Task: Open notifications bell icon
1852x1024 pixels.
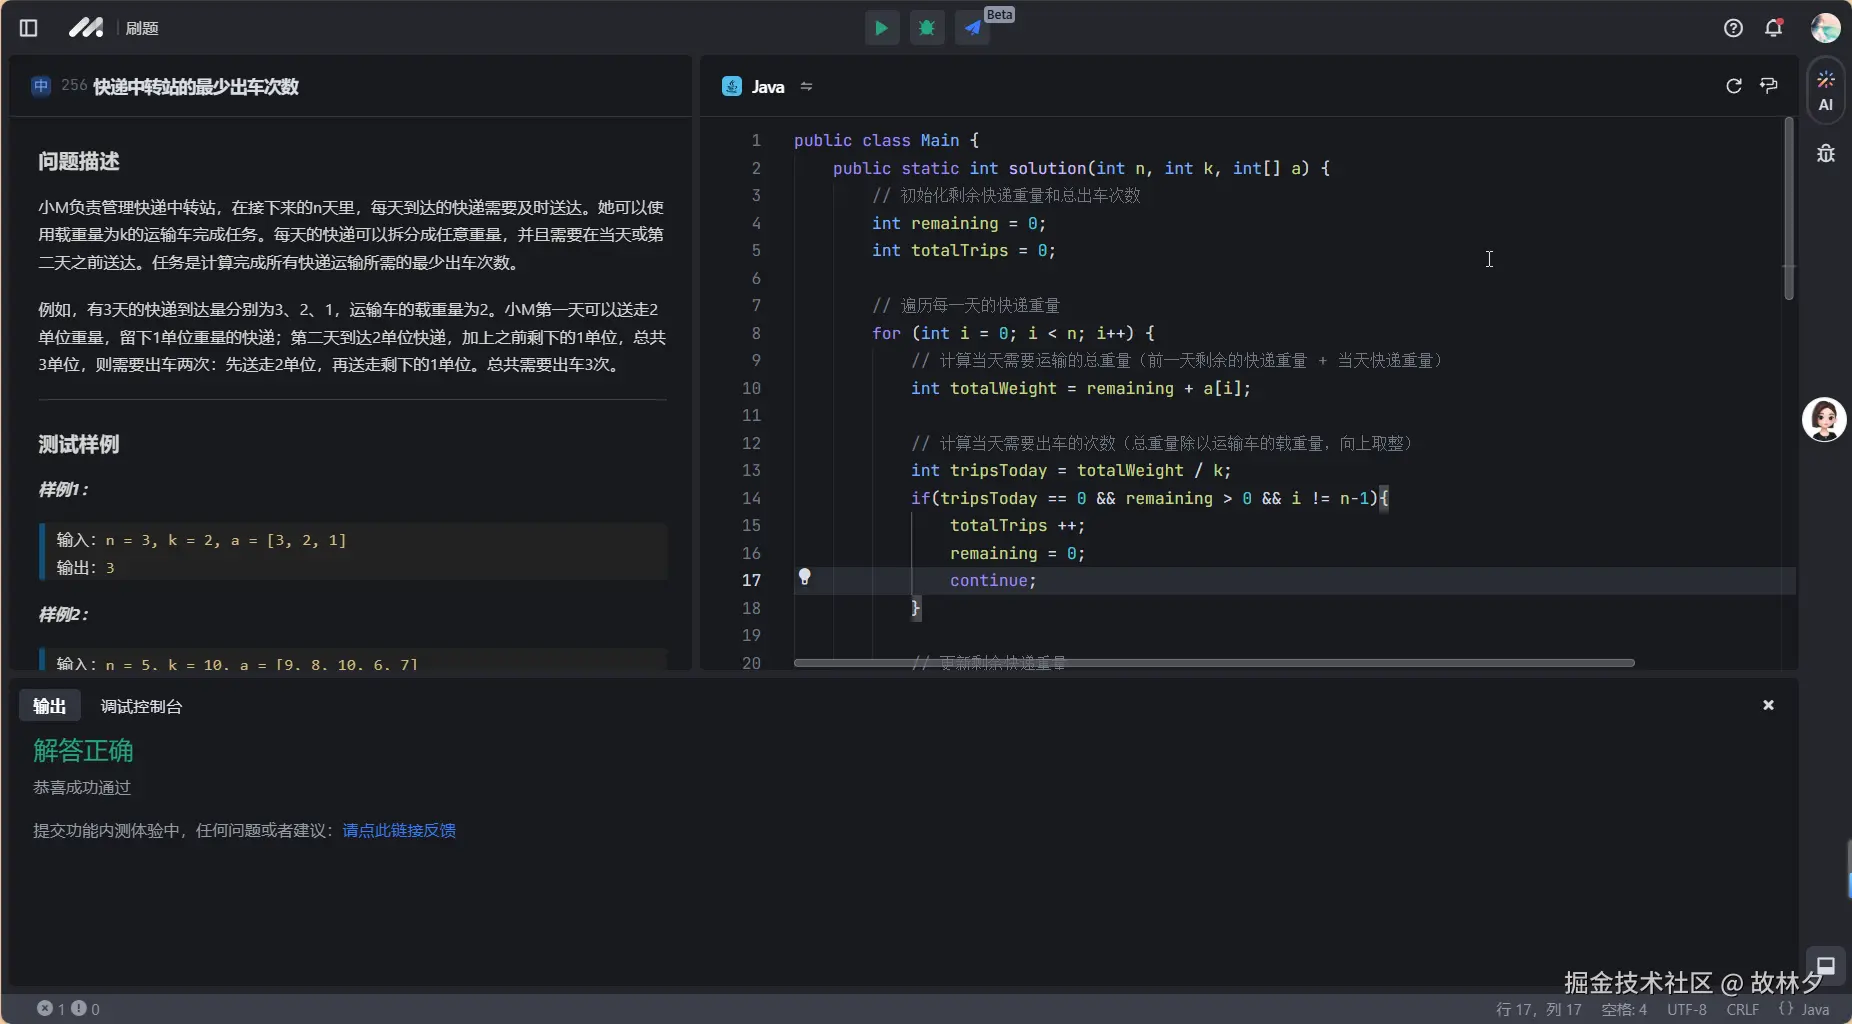Action: [x=1773, y=28]
